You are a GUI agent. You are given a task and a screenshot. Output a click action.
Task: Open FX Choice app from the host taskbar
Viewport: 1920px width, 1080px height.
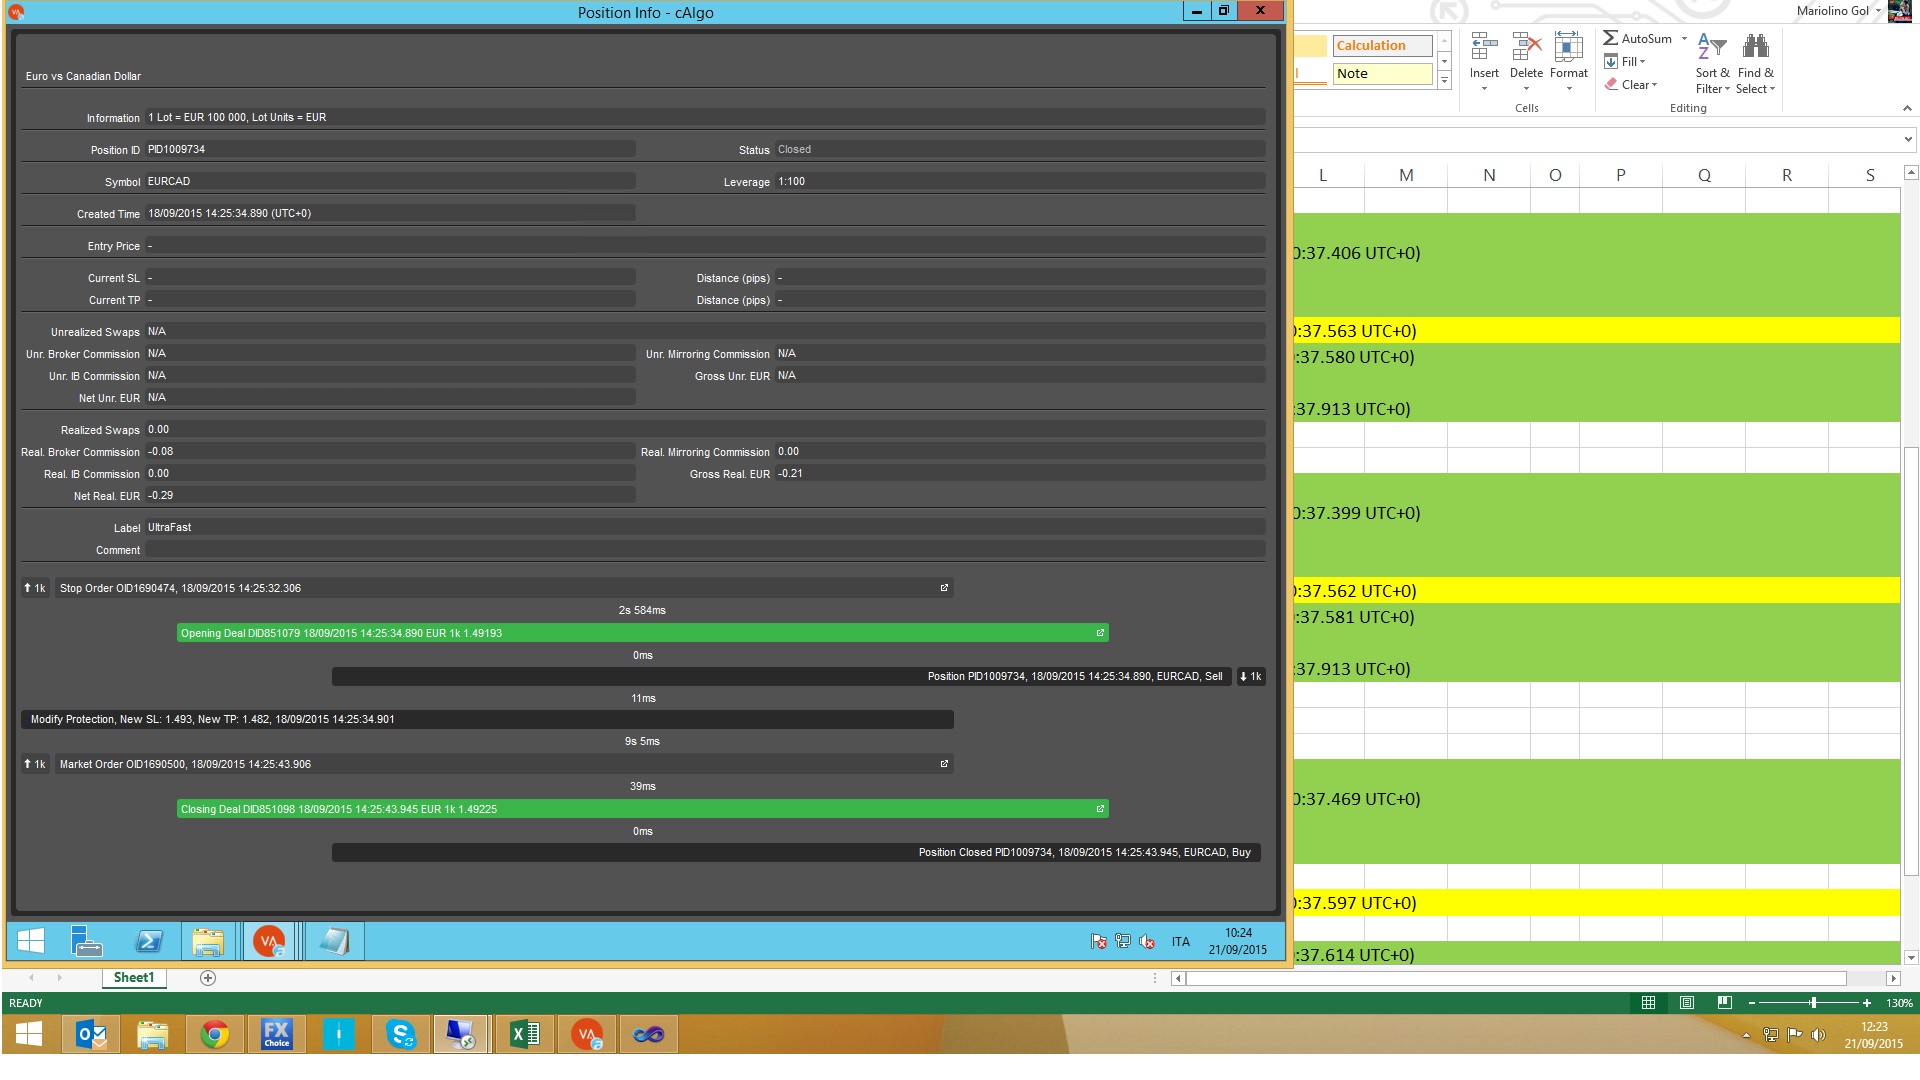click(x=276, y=1035)
